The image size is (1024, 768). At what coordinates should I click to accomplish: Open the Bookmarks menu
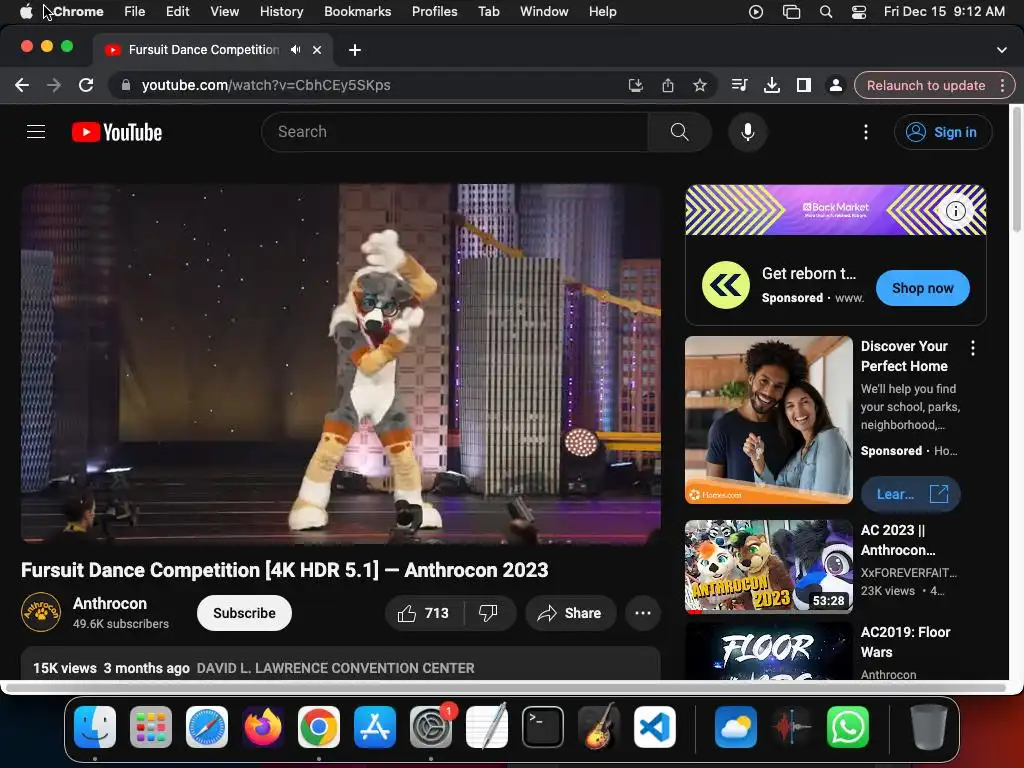pyautogui.click(x=357, y=12)
